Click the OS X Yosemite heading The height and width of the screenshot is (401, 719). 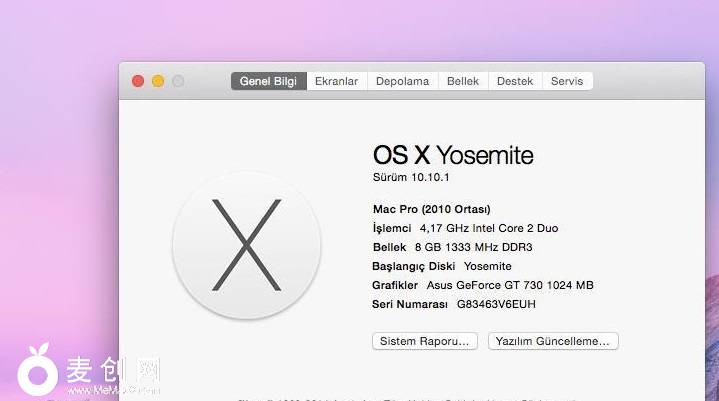tap(453, 155)
